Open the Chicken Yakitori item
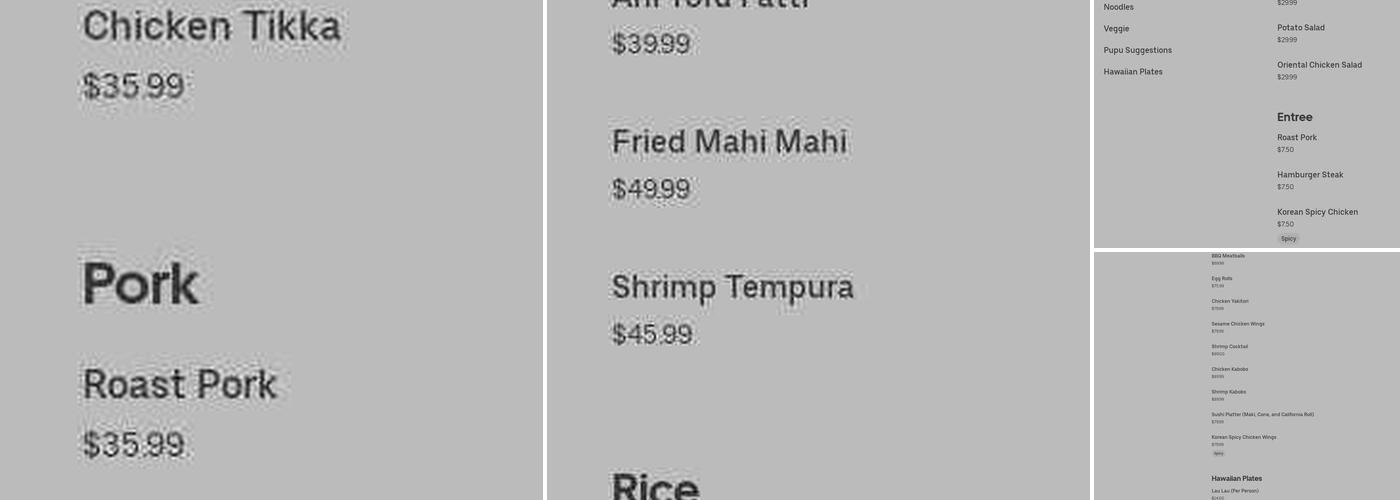Viewport: 1400px width, 500px height. (1230, 301)
